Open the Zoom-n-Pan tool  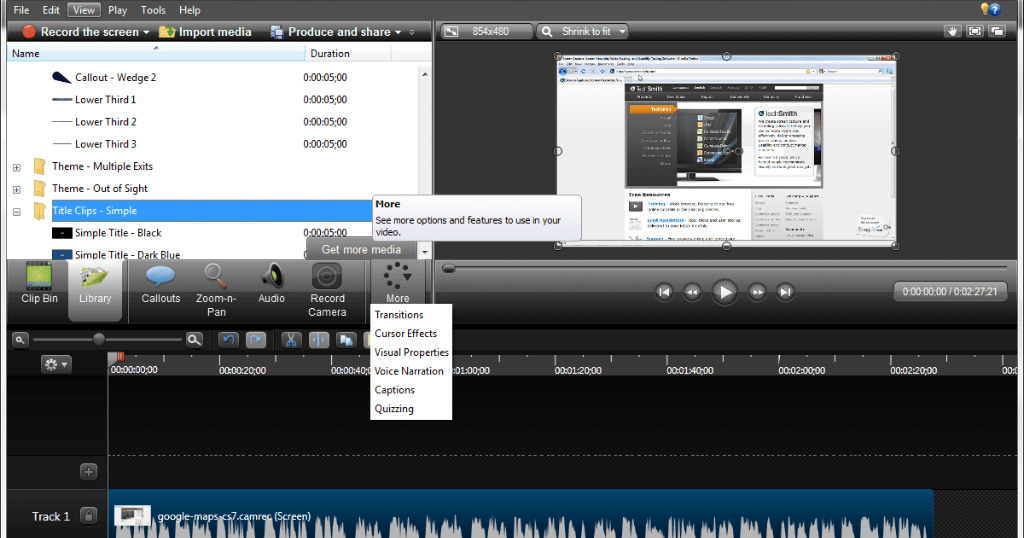(x=216, y=291)
